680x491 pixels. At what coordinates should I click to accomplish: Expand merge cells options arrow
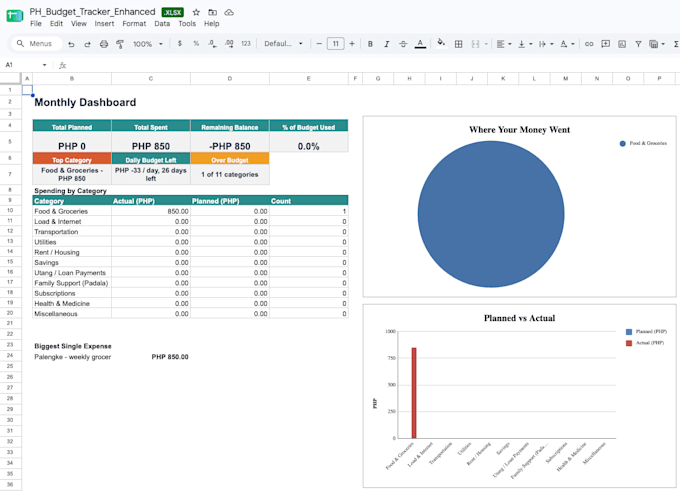pyautogui.click(x=486, y=44)
